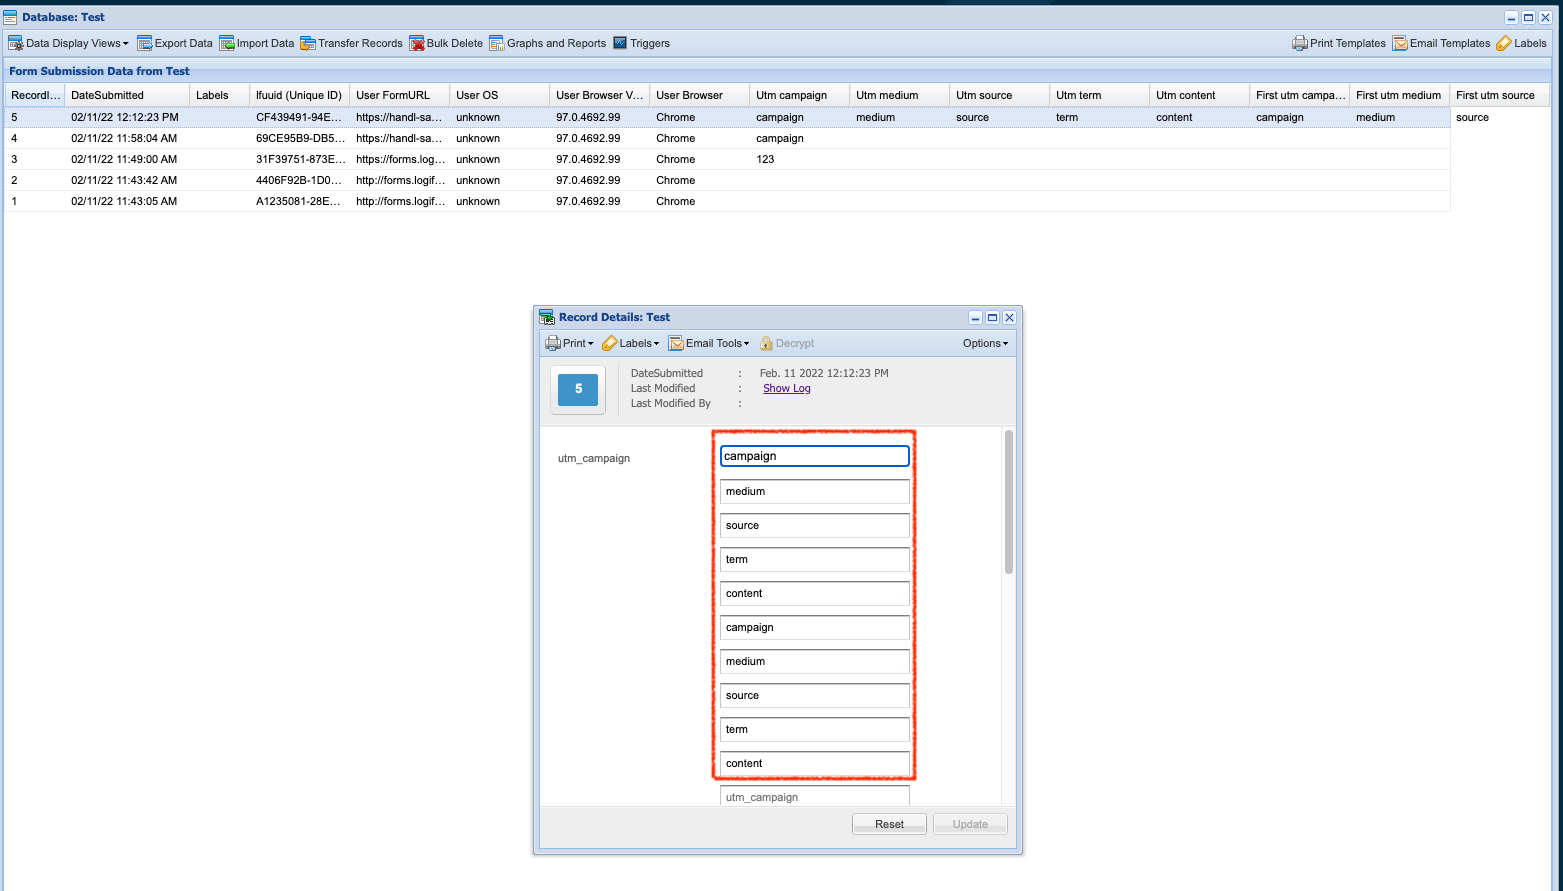The width and height of the screenshot is (1563, 891).
Task: Click the Utm campaign column header
Action: point(791,95)
